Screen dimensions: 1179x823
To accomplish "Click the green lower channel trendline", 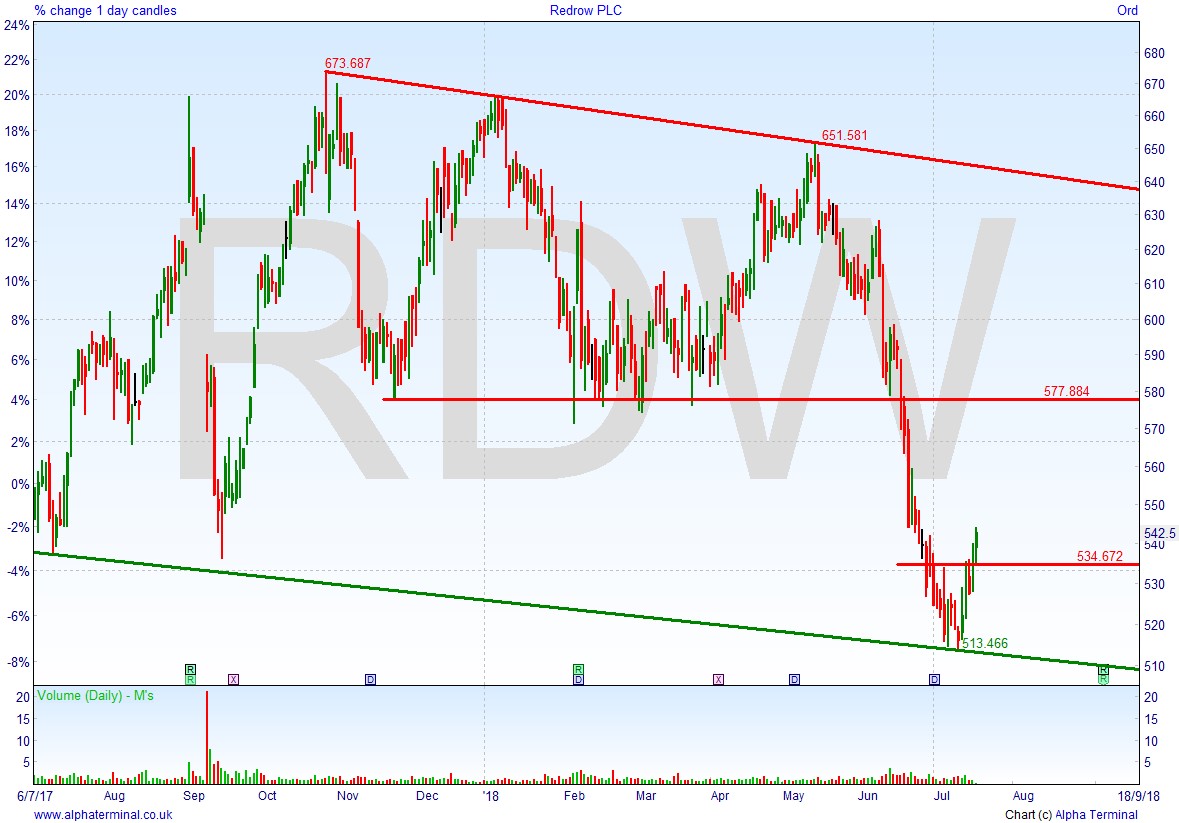I will [586, 610].
